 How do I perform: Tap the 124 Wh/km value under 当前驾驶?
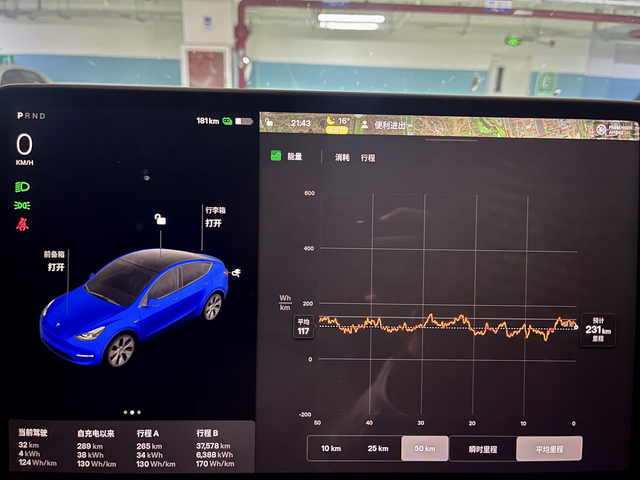(38, 463)
